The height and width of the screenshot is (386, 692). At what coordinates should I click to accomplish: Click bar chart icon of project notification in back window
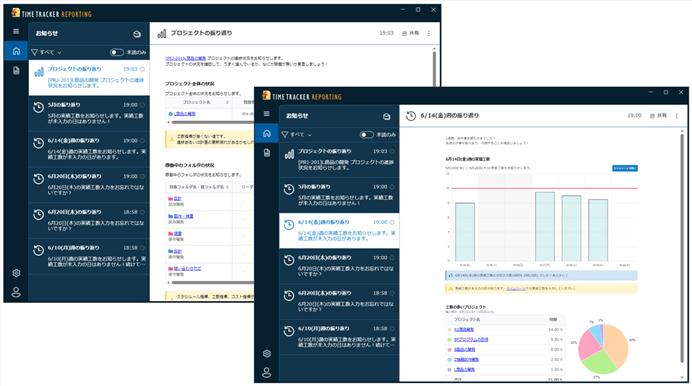[x=39, y=72]
